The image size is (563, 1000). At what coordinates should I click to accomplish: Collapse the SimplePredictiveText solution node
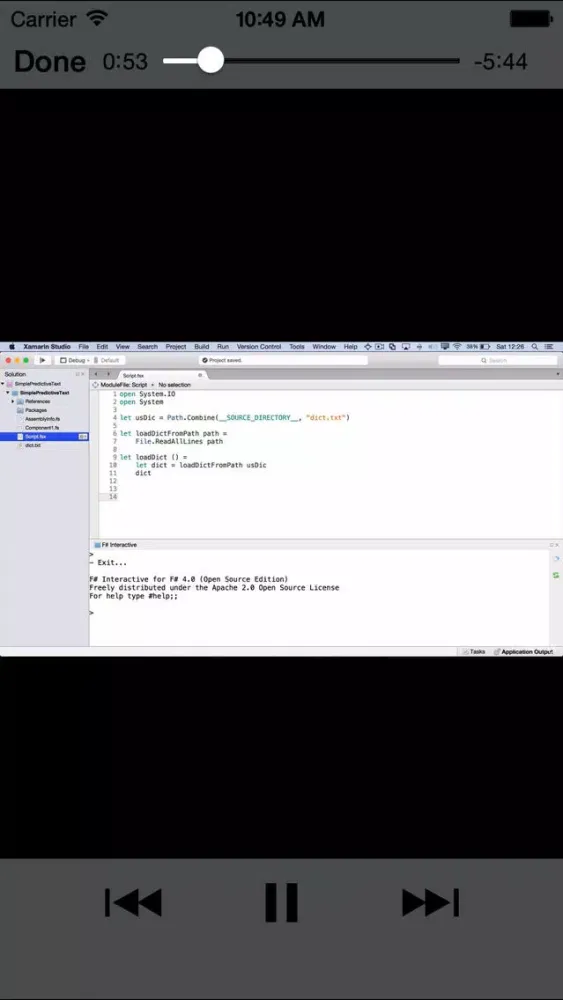pyautogui.click(x=3, y=384)
